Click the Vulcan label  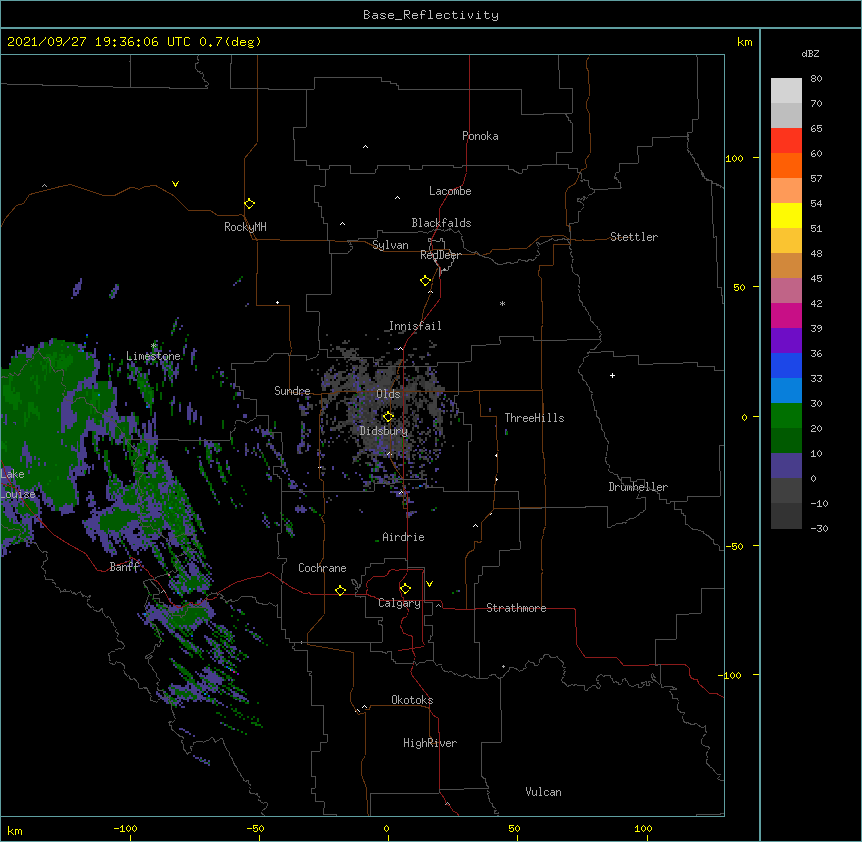[x=543, y=792]
